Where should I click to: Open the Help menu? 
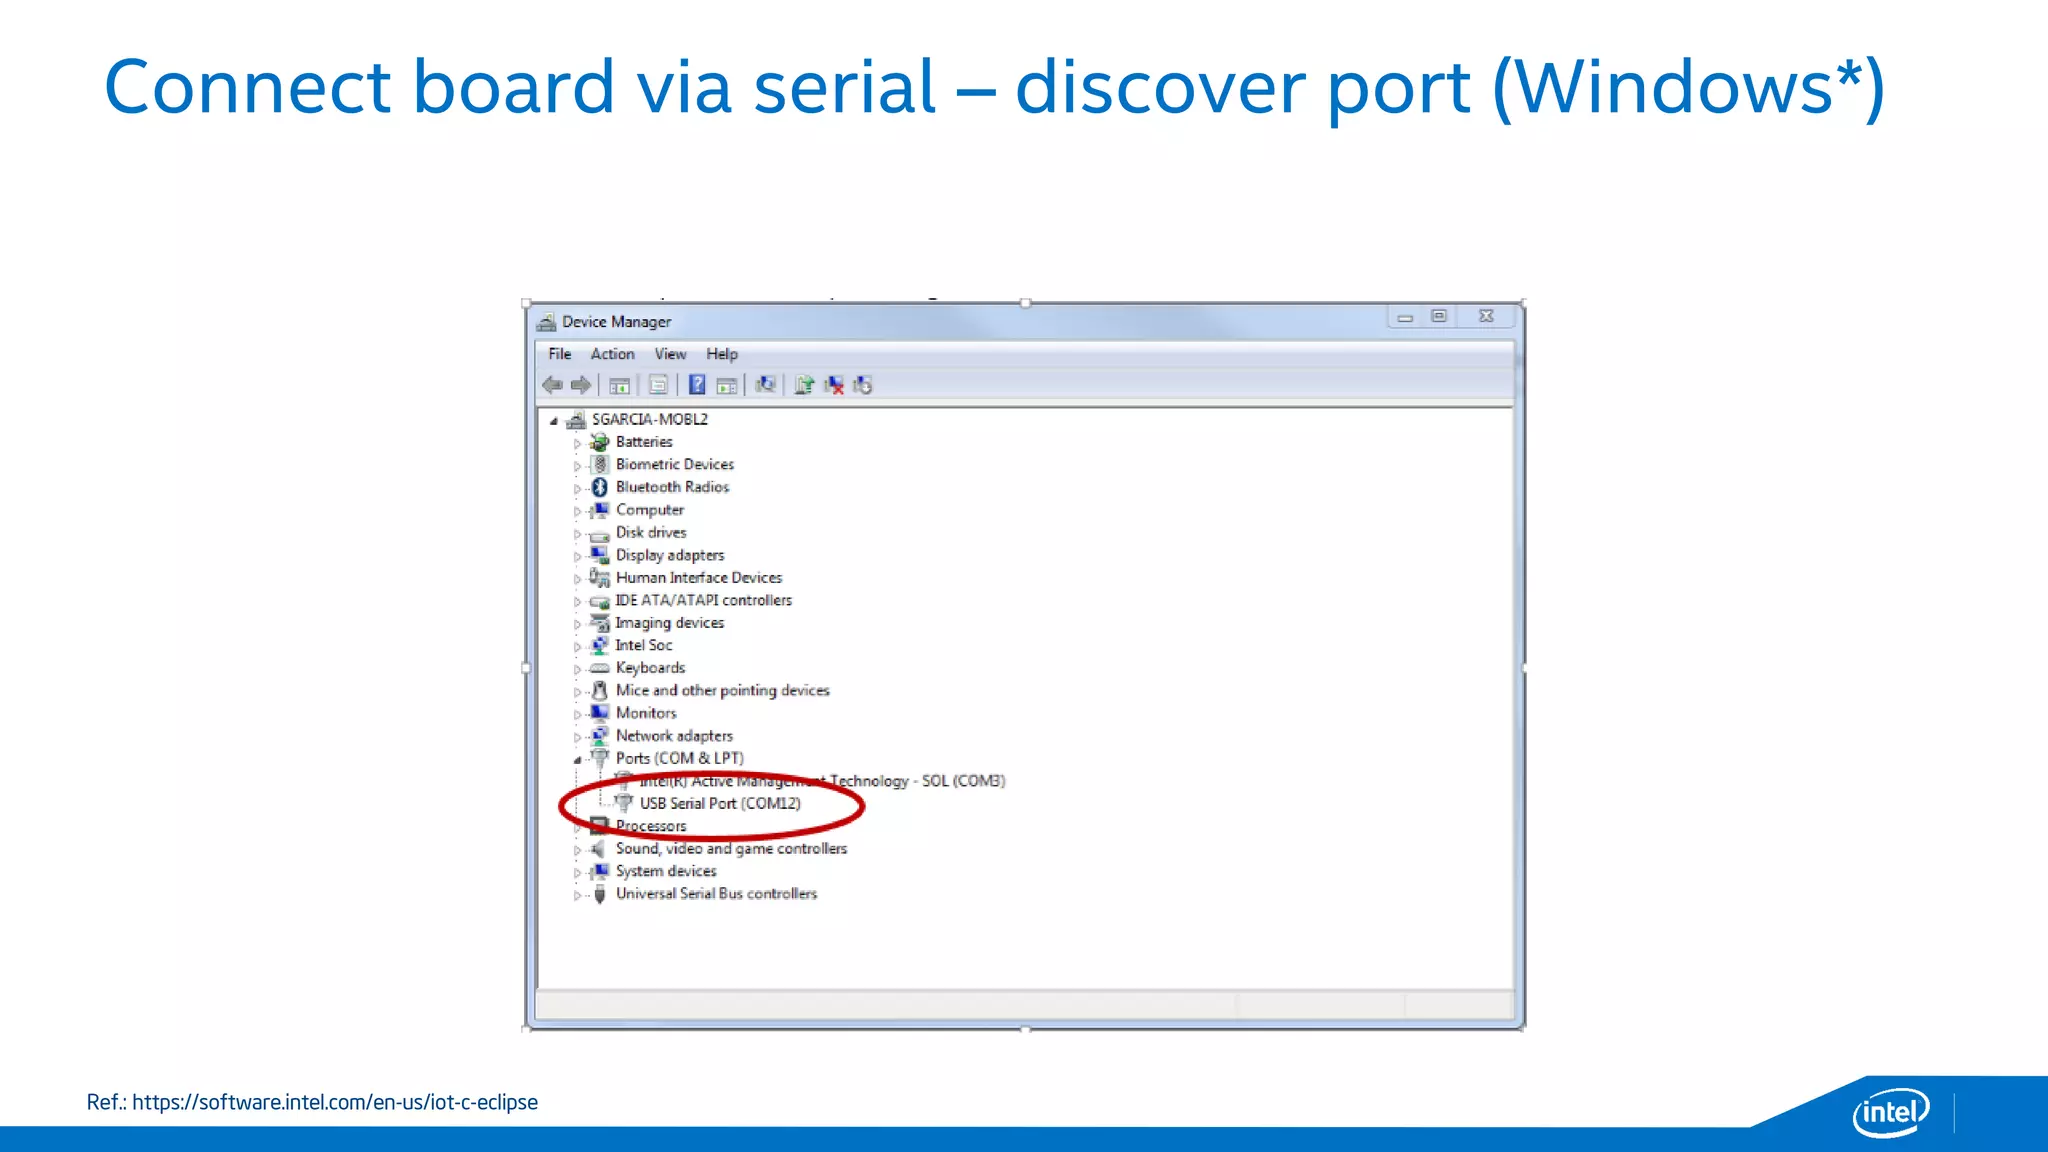click(x=722, y=354)
